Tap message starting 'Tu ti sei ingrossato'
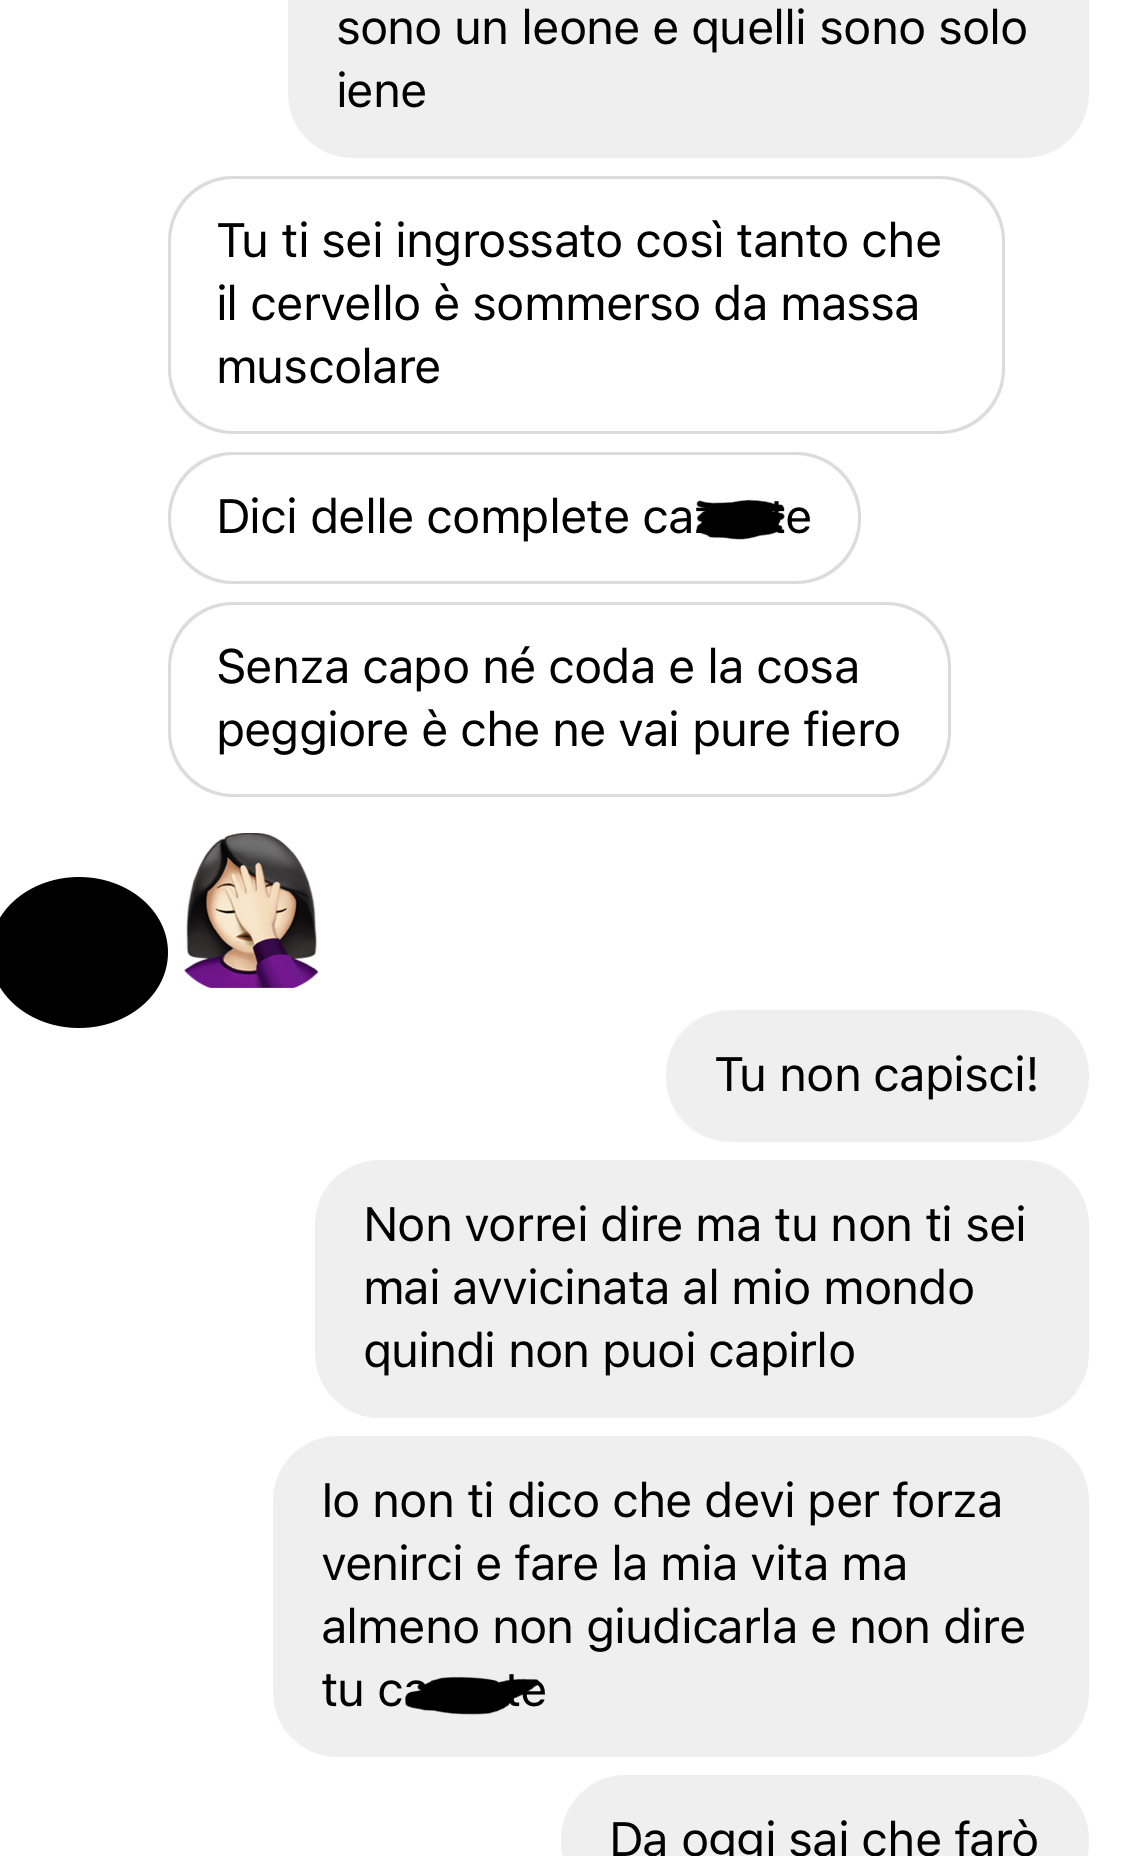Viewport: 1125px width, 1856px height. pyautogui.click(x=586, y=305)
